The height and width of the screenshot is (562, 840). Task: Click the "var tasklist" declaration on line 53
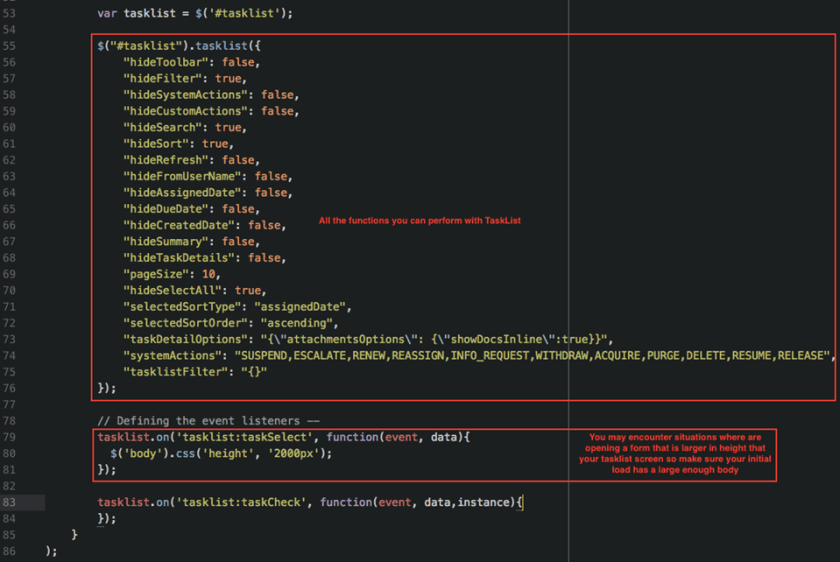pos(137,13)
